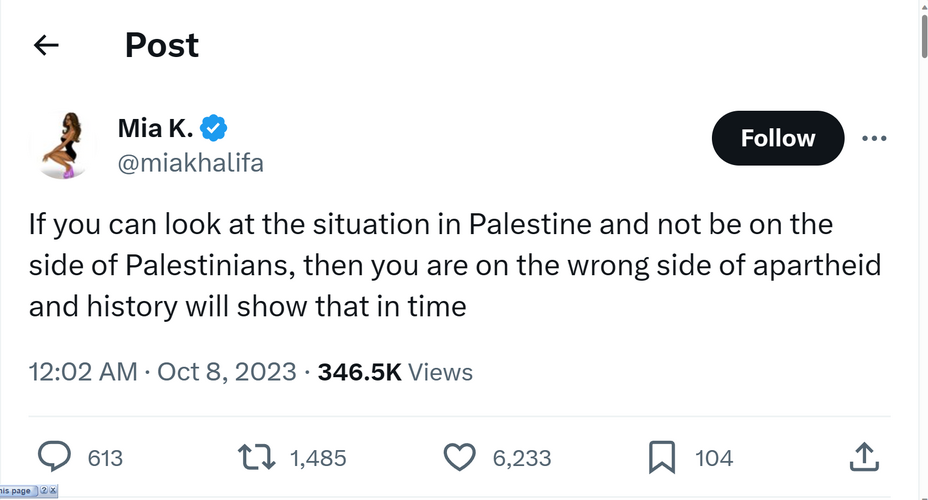Show the 613 replies count
This screenshot has height=500, width=928.
pos(105,458)
